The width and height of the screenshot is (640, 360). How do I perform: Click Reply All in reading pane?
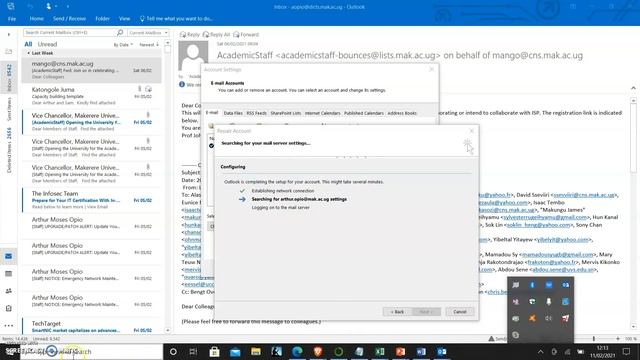click(217, 35)
